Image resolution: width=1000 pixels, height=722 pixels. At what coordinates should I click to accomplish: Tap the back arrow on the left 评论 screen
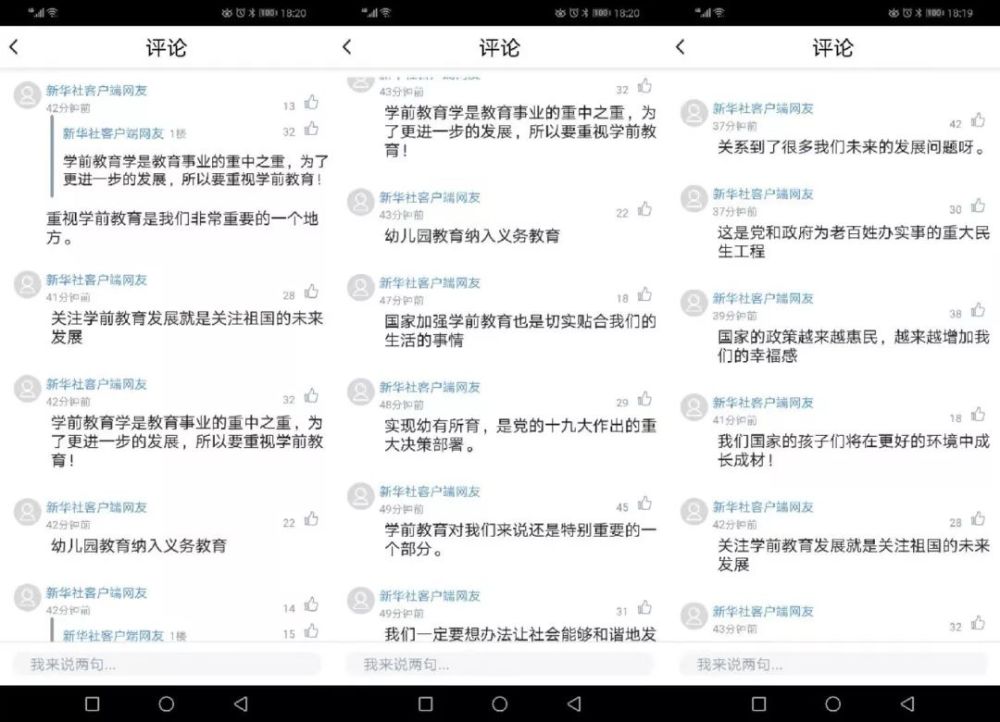coord(14,47)
